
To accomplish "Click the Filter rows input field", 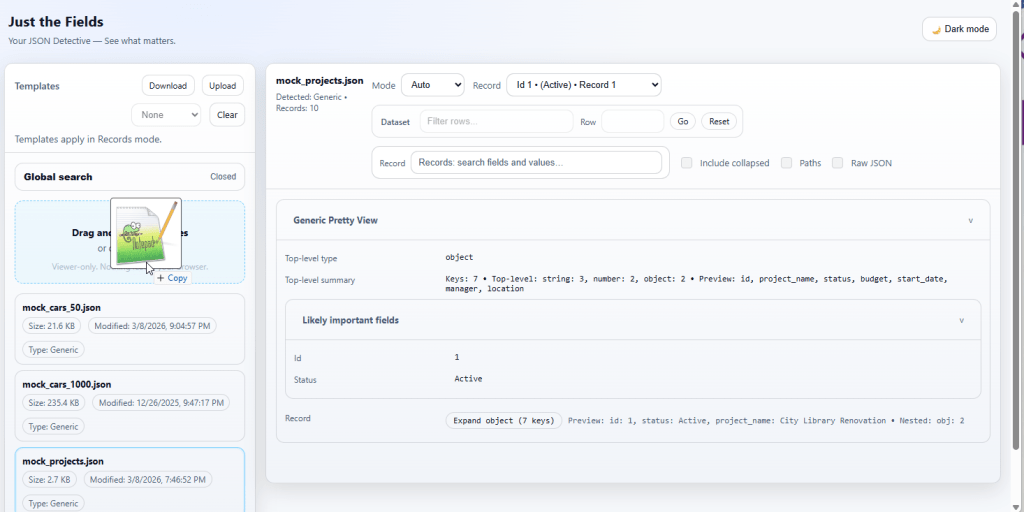I will [x=496, y=121].
